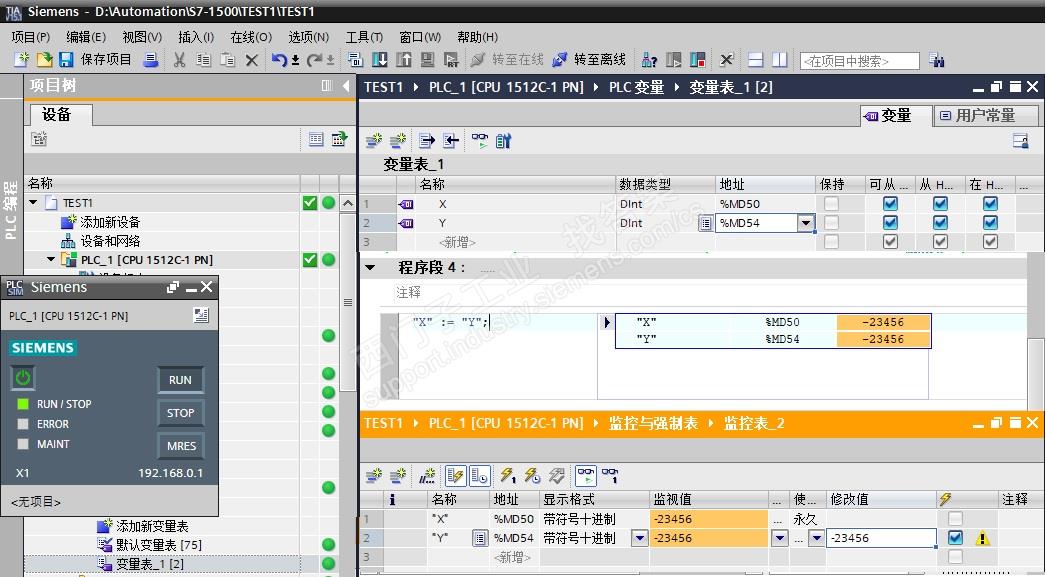Click the accessible devices icon
The image size is (1046, 577).
click(x=649, y=60)
